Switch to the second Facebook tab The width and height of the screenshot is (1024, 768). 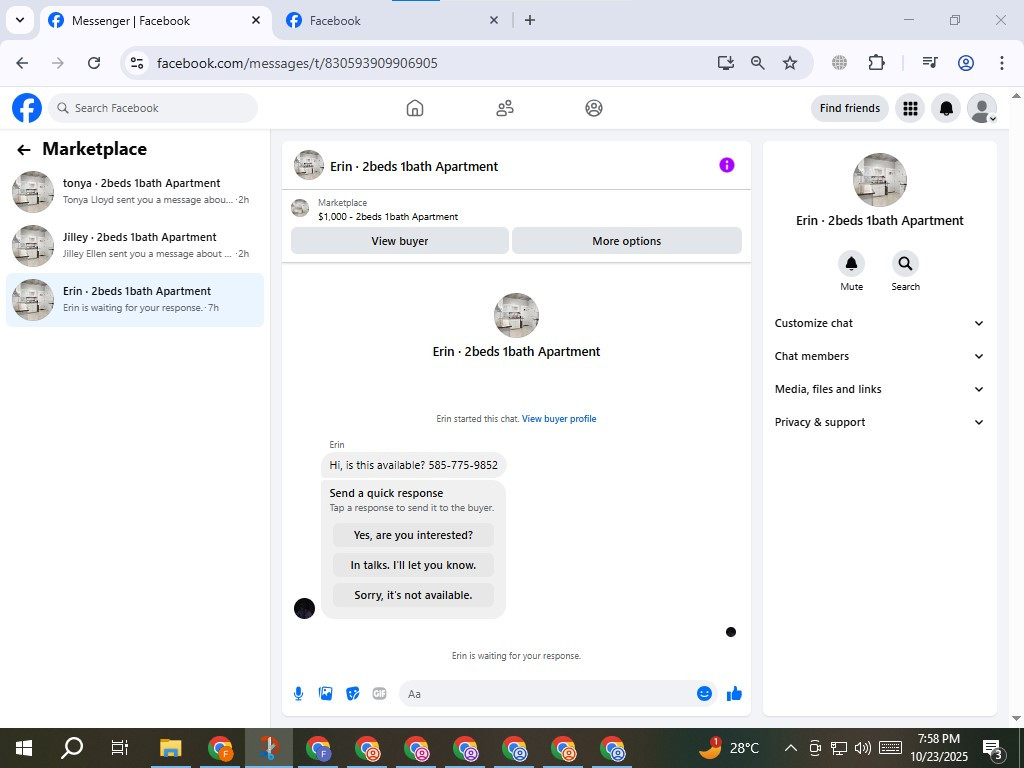click(392, 21)
